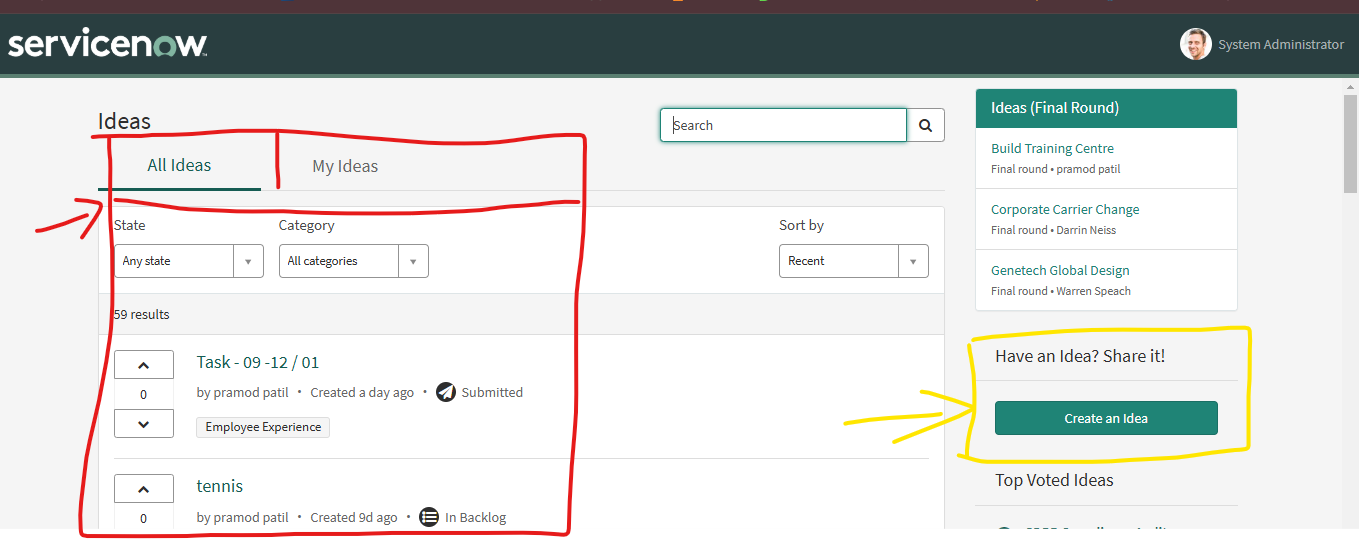This screenshot has height=539, width=1359.
Task: Click the In Backlog state icon
Action: pyautogui.click(x=429, y=517)
